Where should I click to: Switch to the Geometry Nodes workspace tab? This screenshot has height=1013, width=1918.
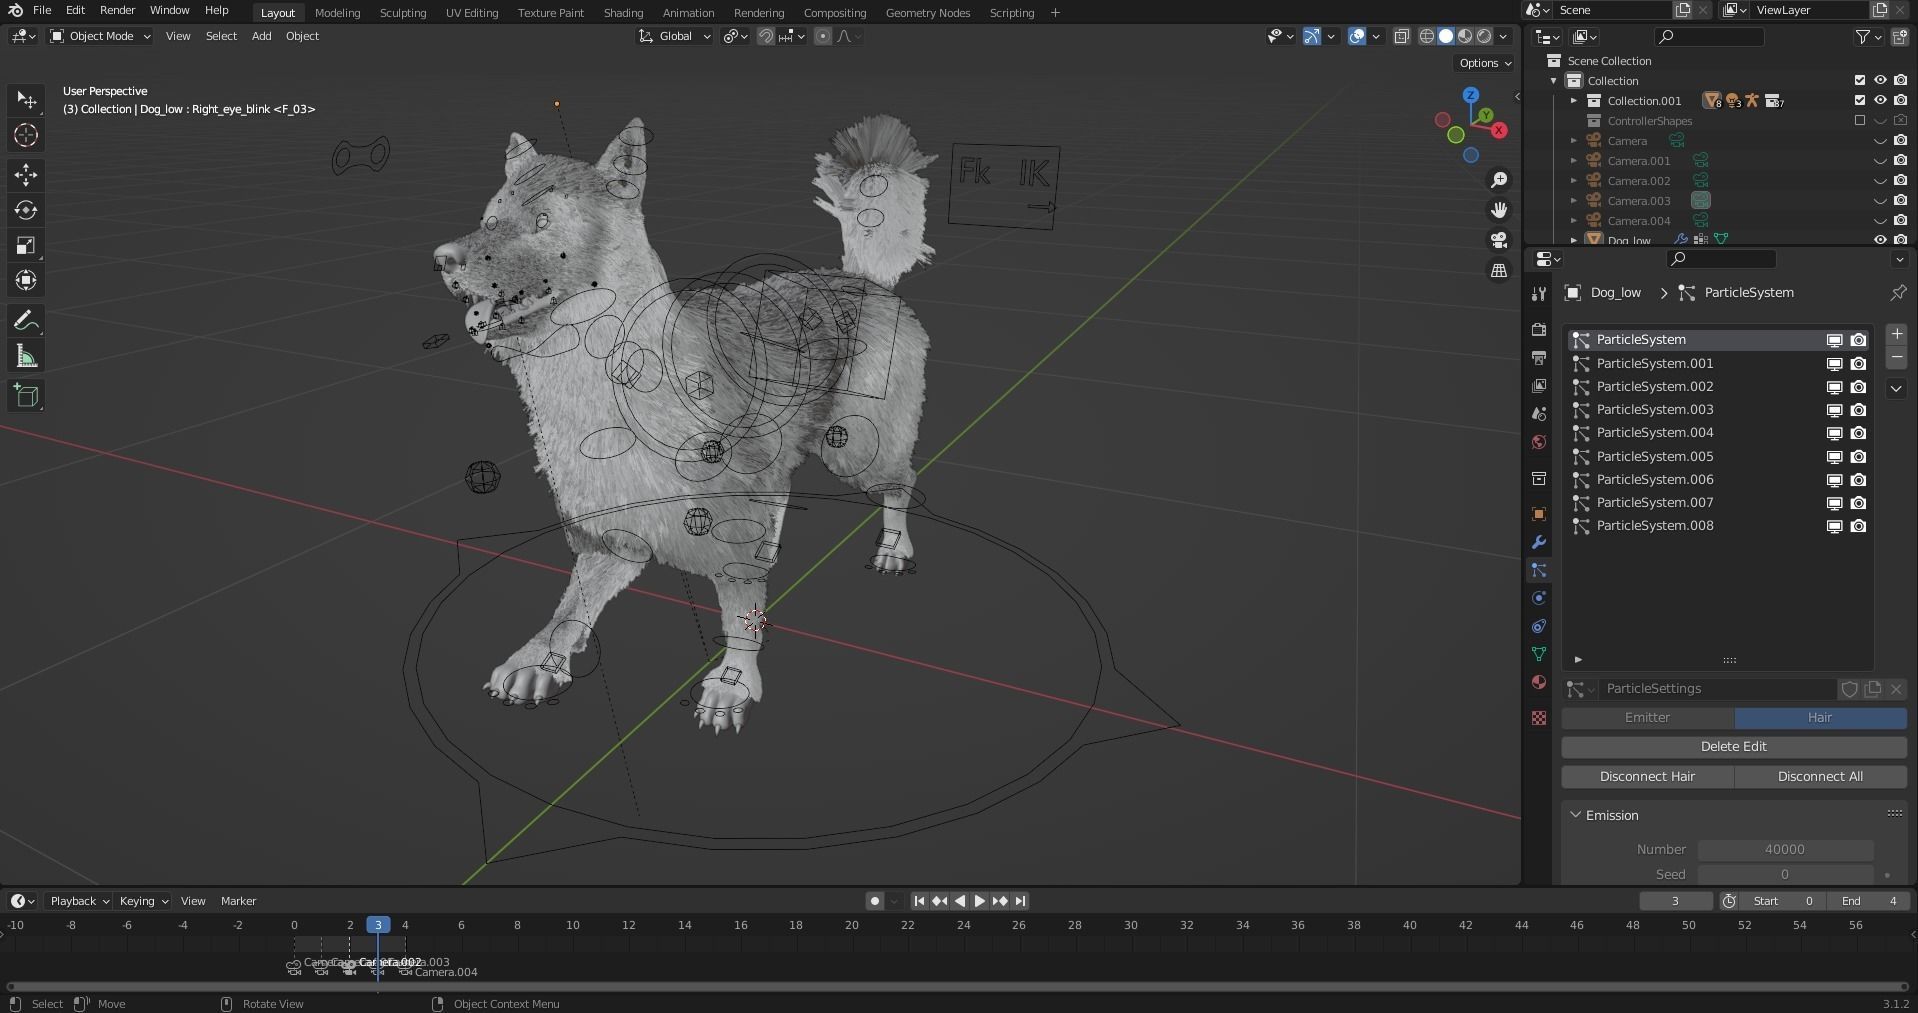[x=928, y=13]
